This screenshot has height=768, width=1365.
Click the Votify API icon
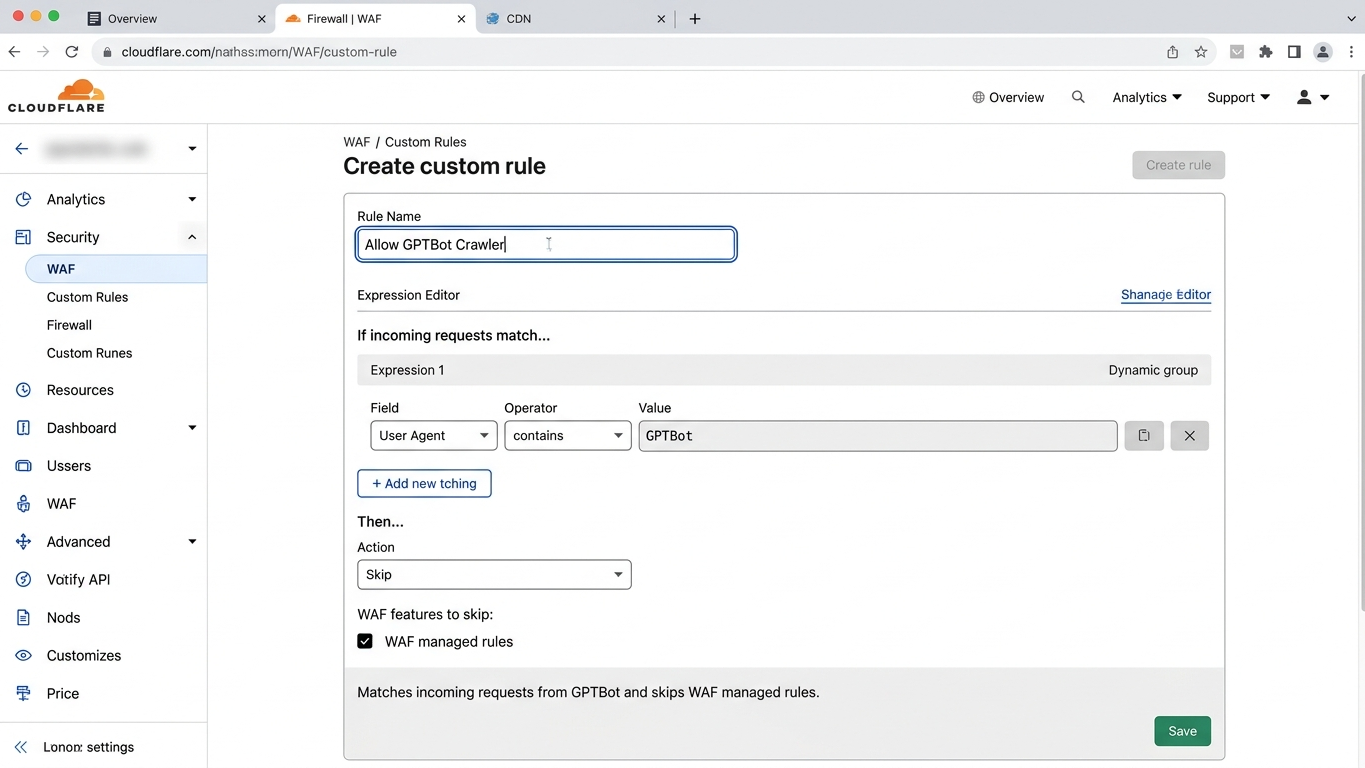[24, 580]
